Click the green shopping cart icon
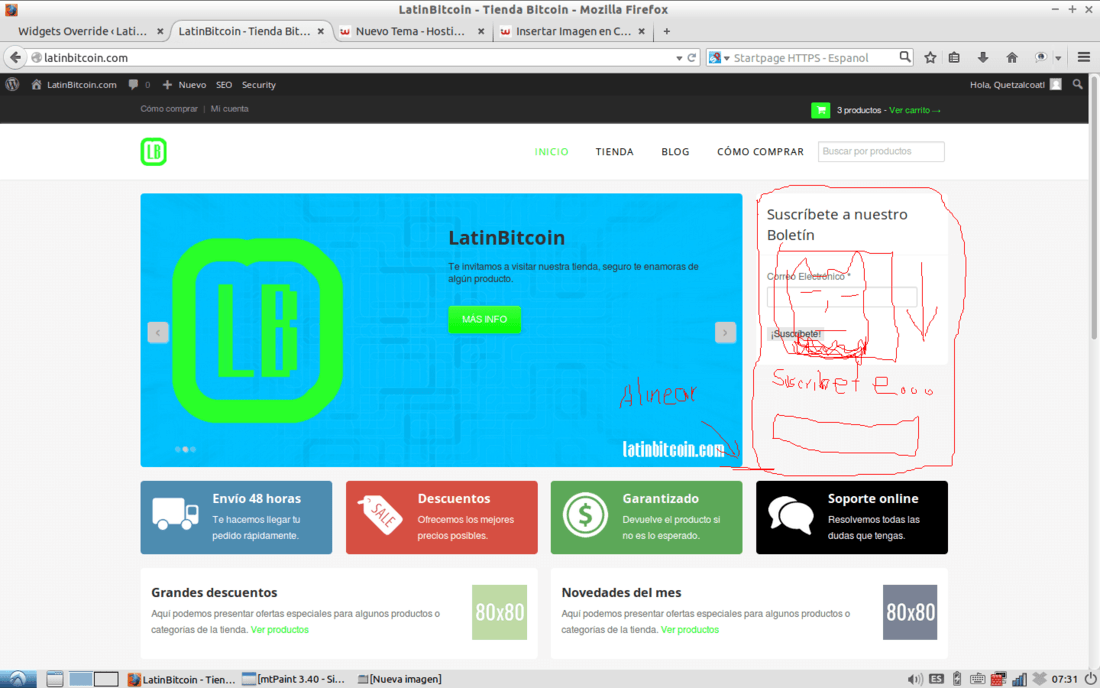1100x688 pixels. pos(820,110)
